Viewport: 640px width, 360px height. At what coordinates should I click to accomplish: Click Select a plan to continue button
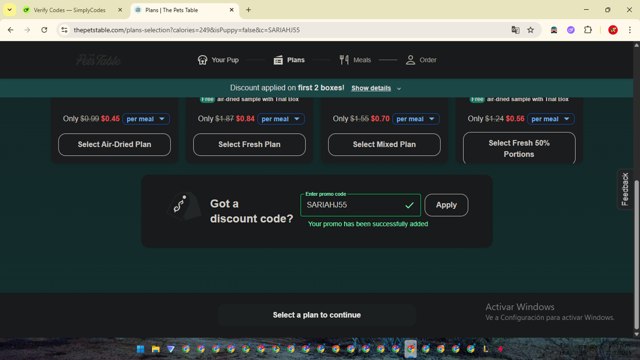[317, 315]
